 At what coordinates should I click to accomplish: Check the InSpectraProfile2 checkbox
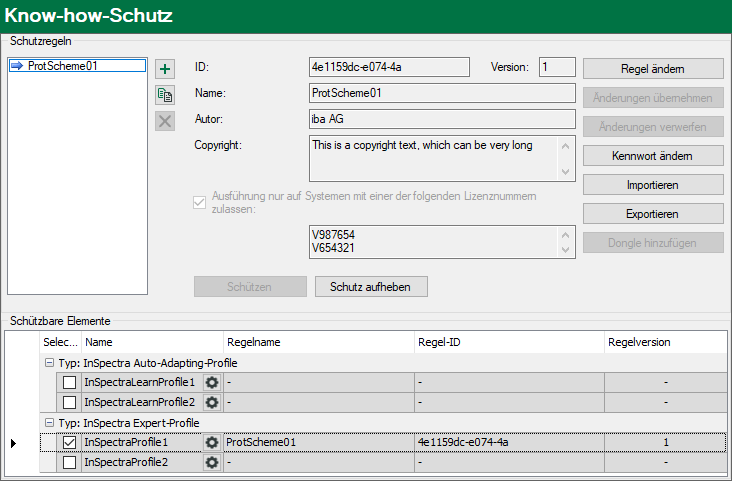[69, 462]
